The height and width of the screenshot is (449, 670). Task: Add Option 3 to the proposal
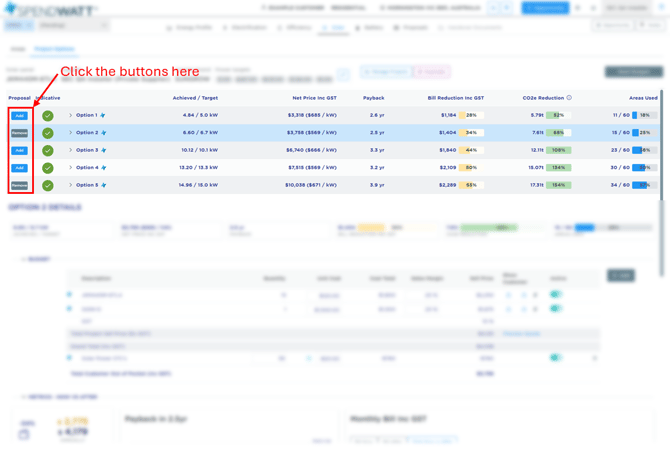click(x=19, y=151)
